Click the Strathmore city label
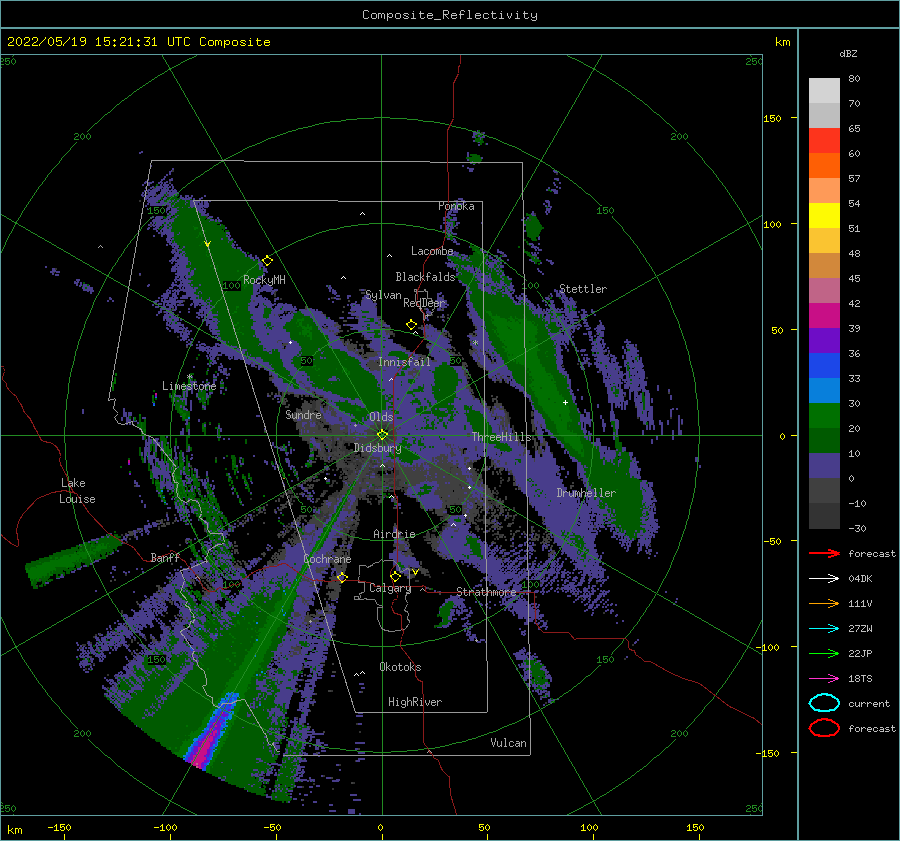 (x=486, y=591)
